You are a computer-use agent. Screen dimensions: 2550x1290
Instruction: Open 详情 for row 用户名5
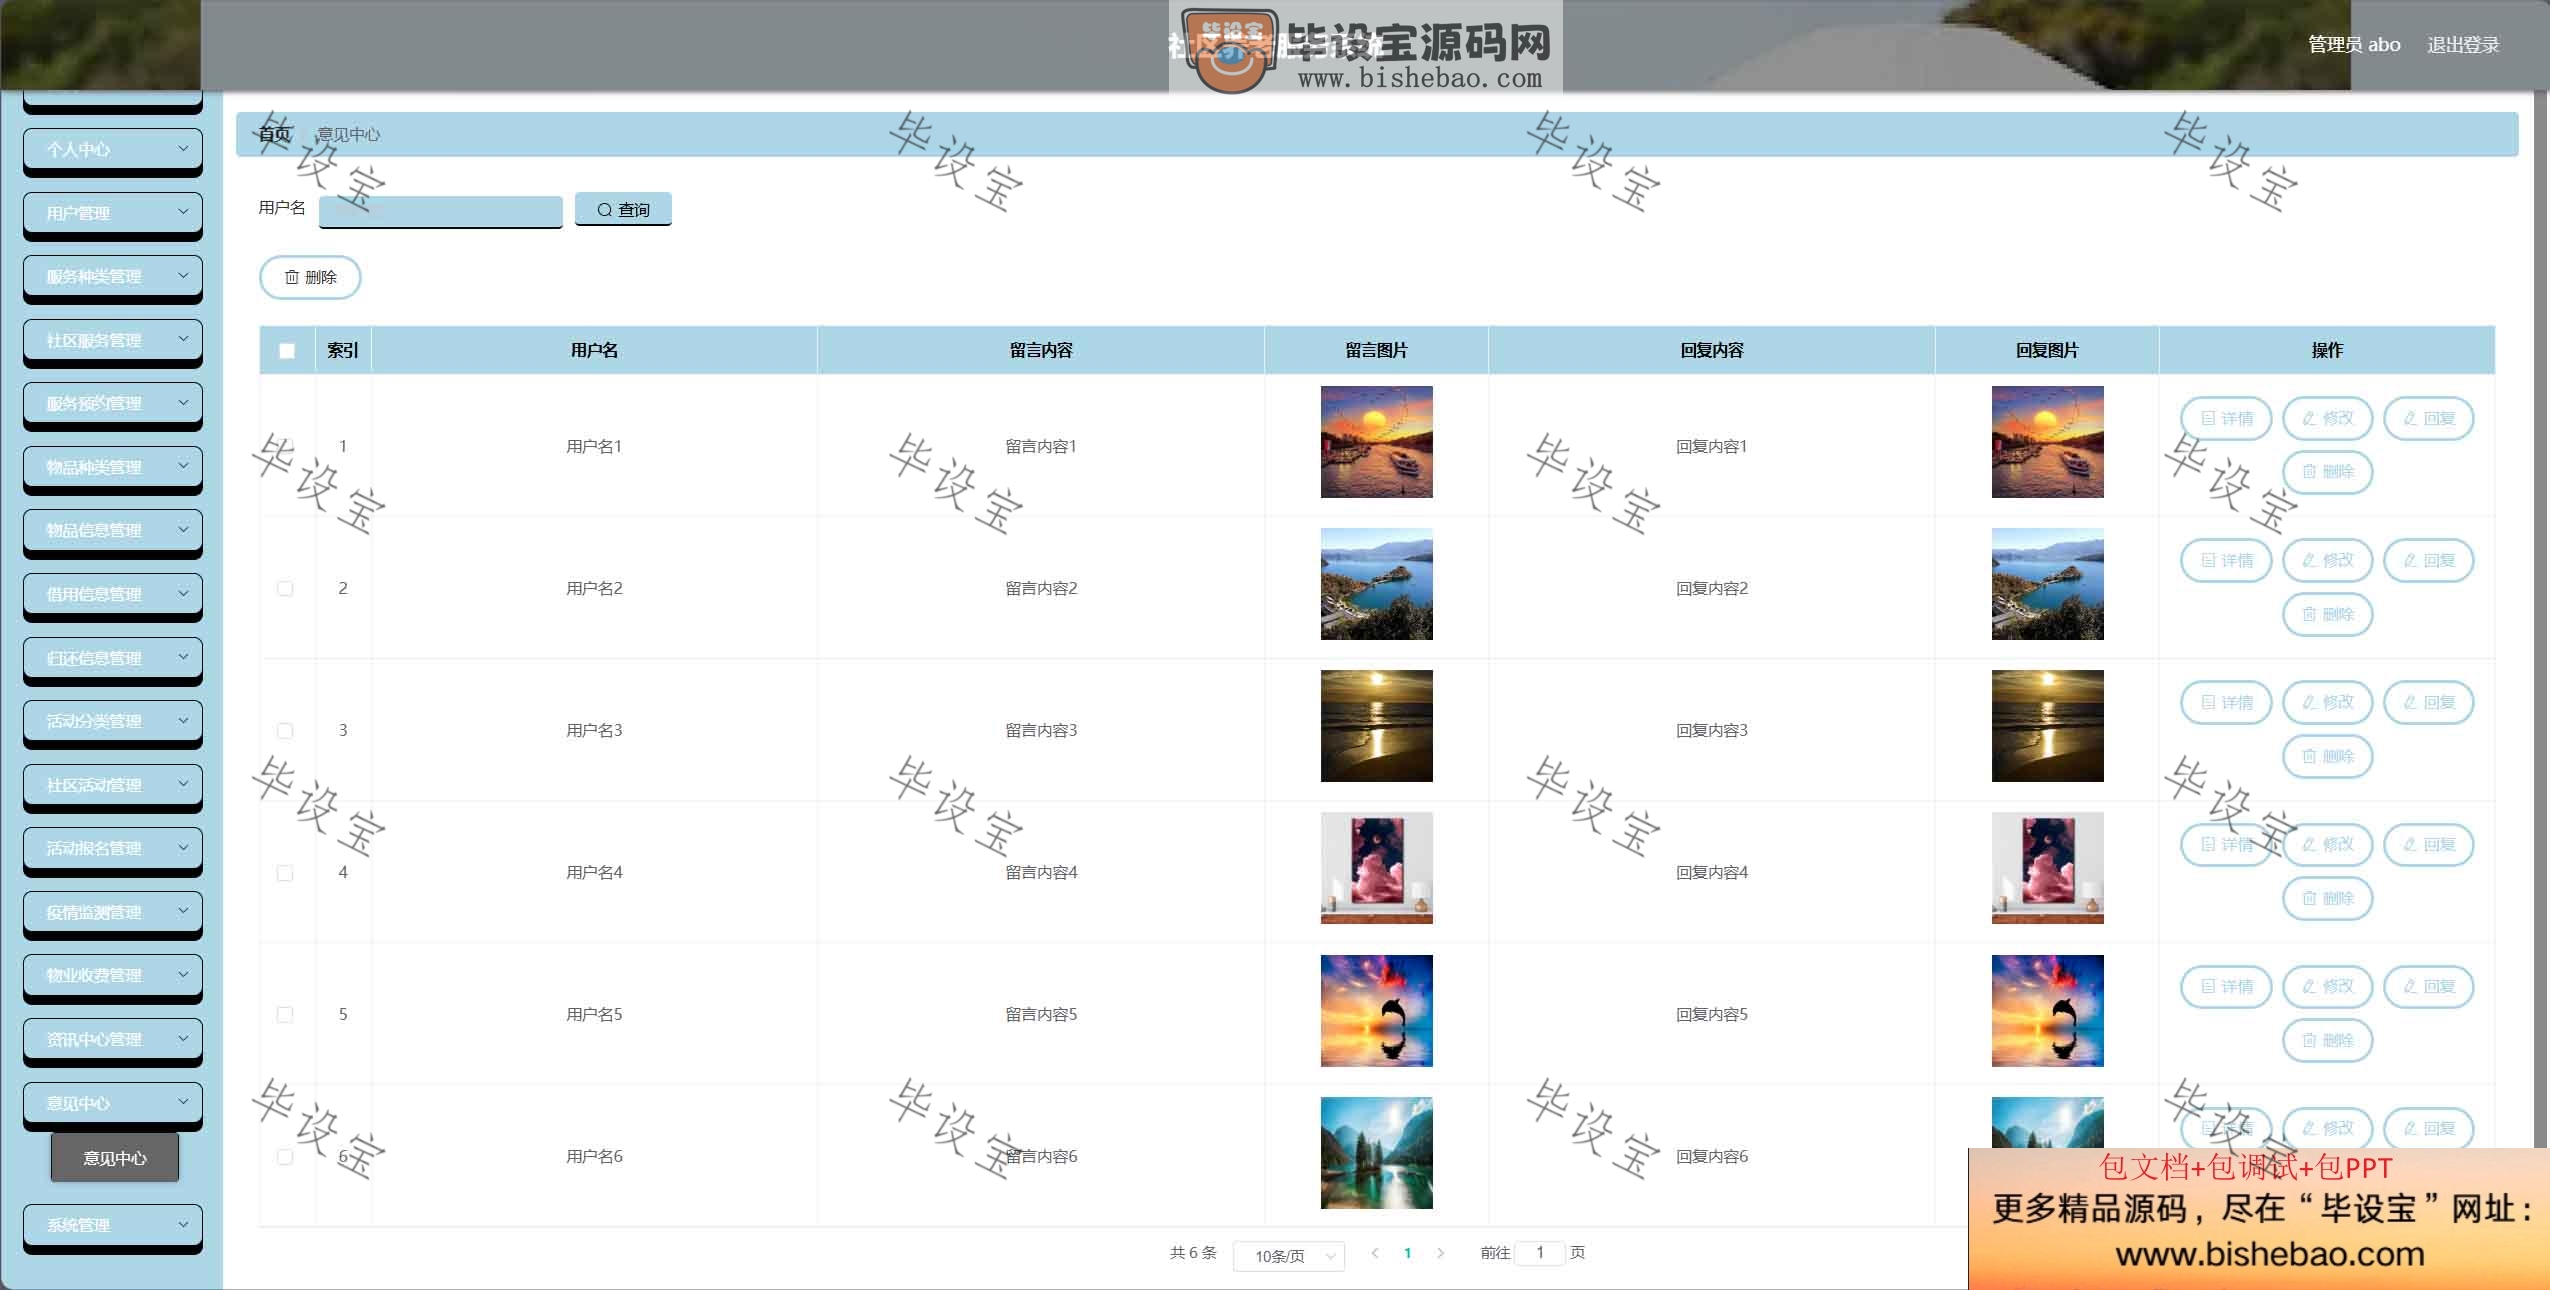tap(2226, 986)
